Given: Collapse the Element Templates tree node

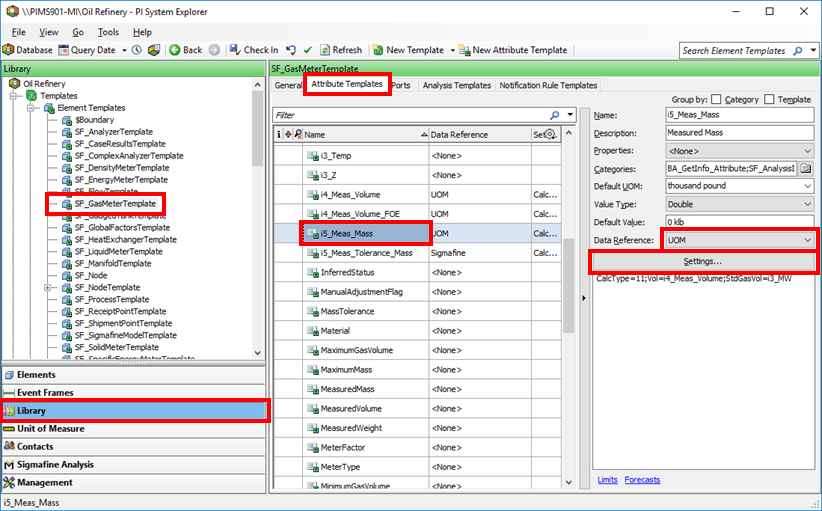Looking at the screenshot, I should 30,108.
